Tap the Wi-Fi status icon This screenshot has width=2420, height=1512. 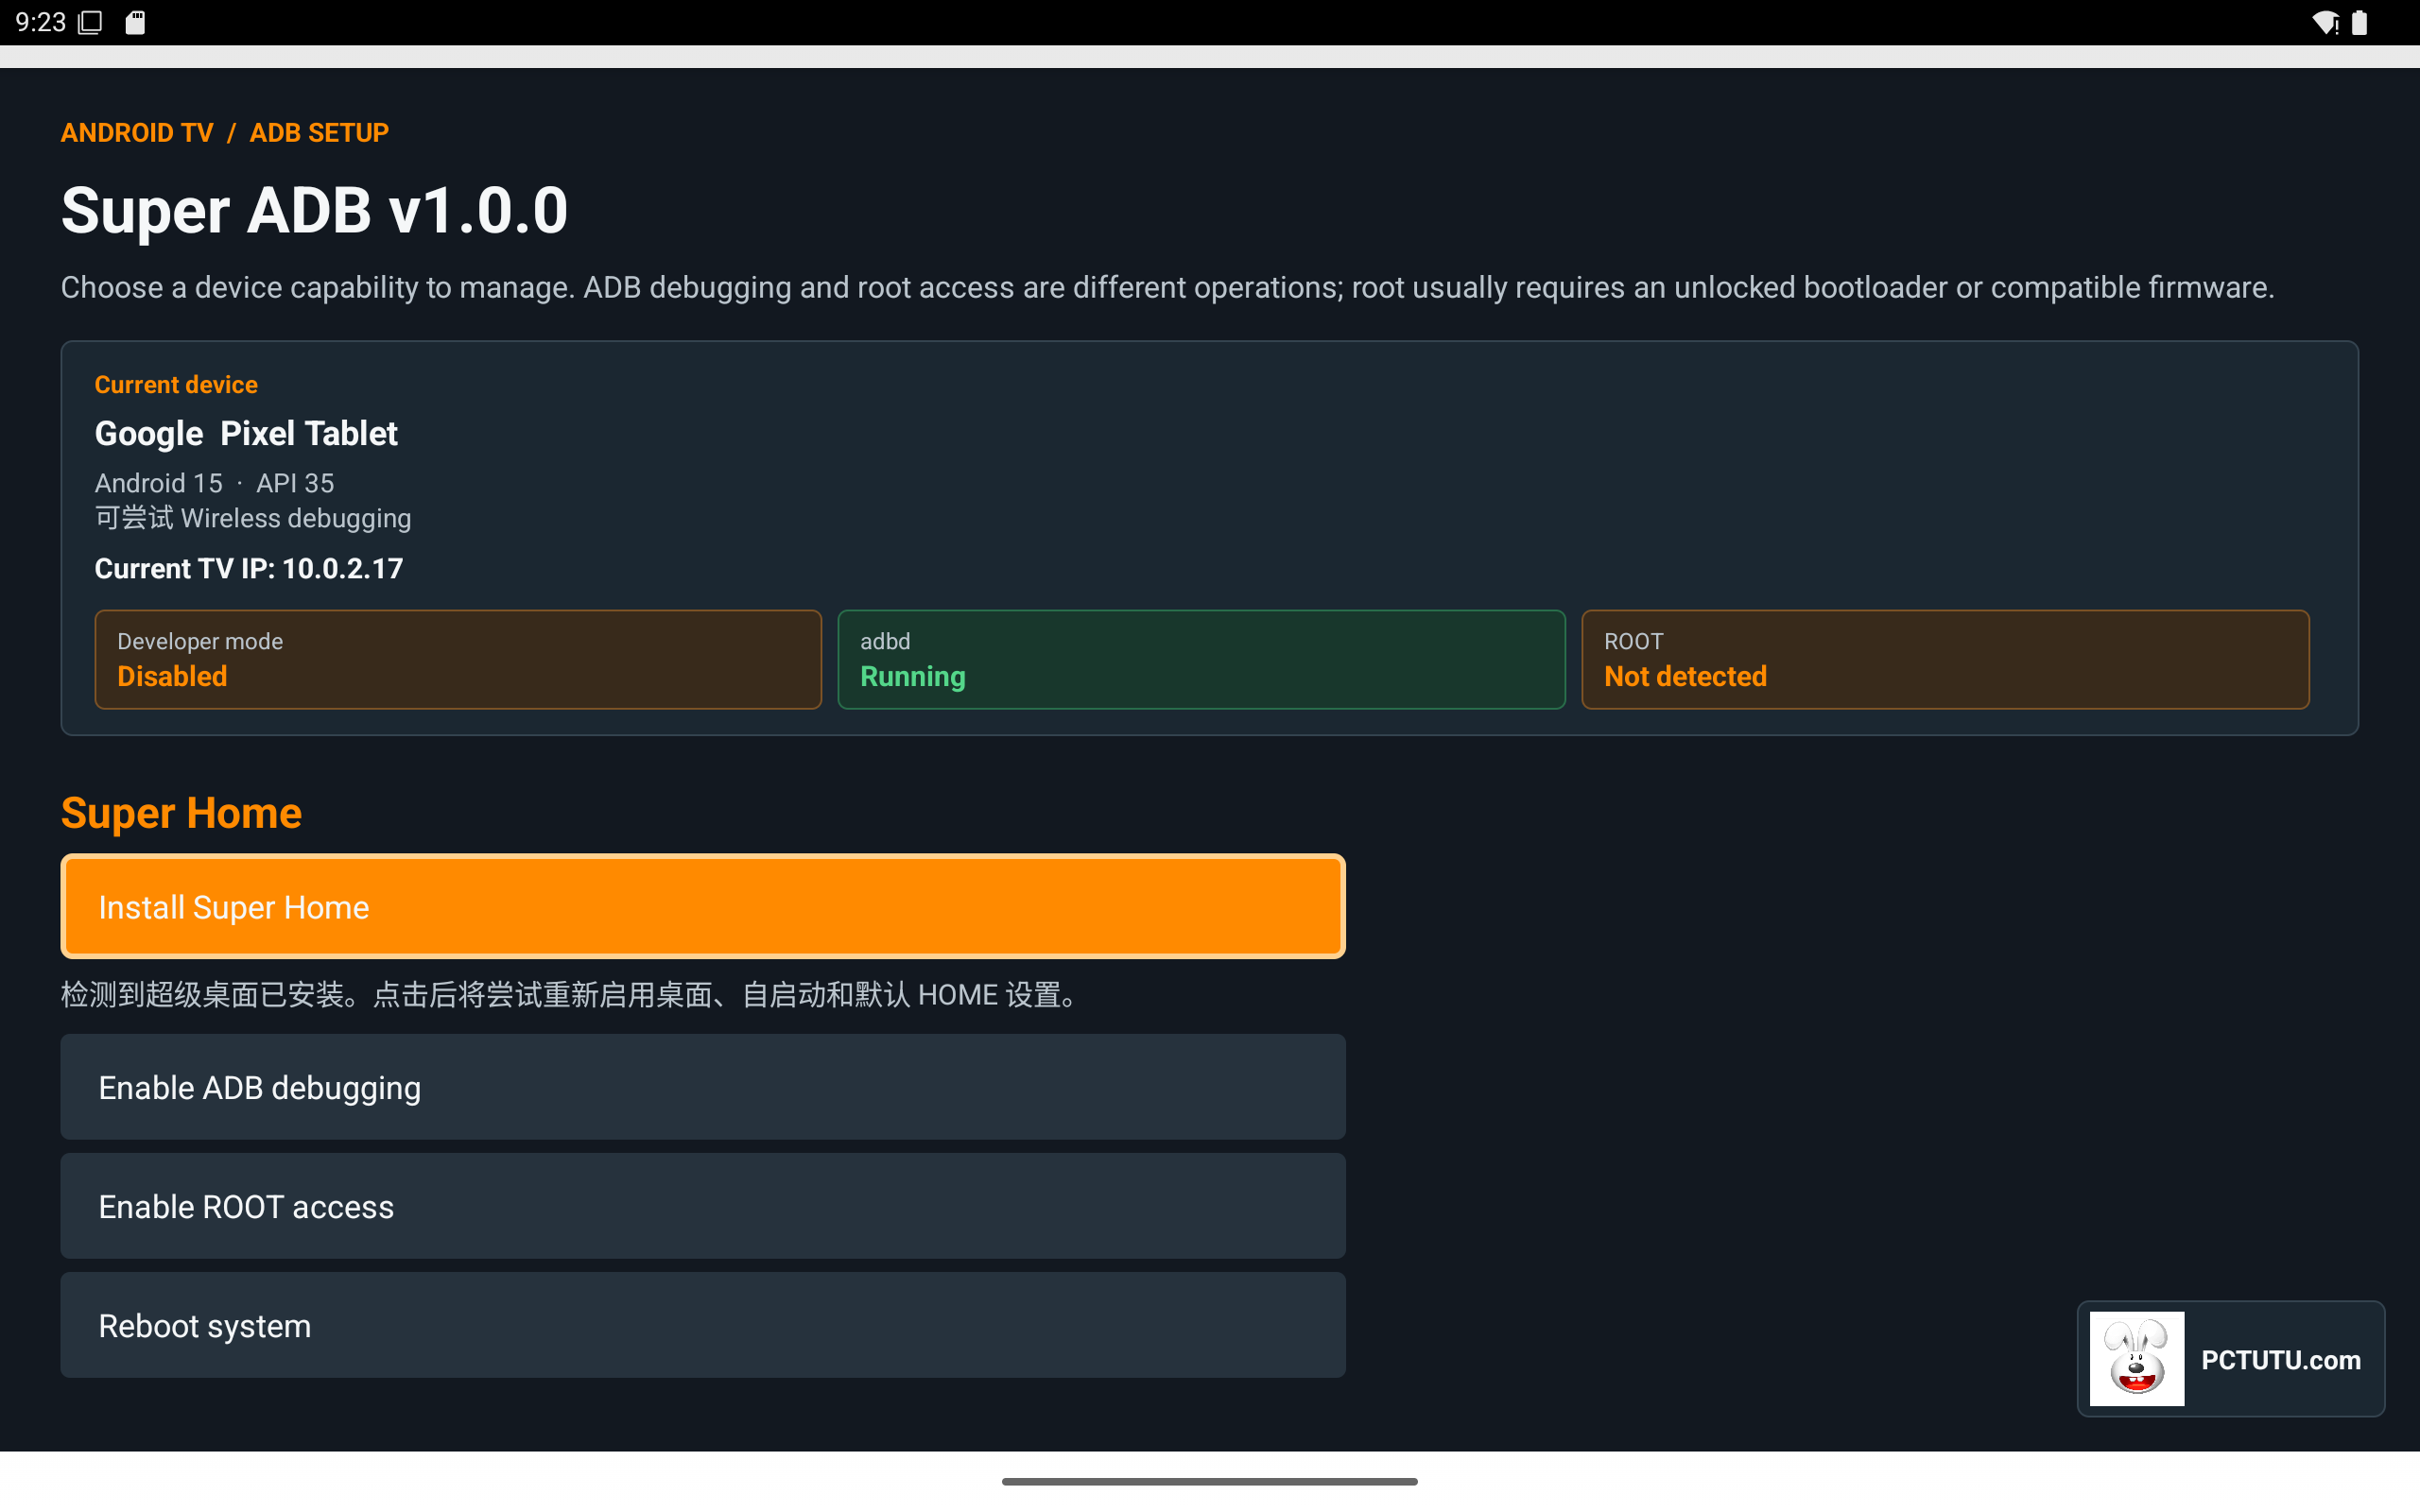(x=2326, y=22)
